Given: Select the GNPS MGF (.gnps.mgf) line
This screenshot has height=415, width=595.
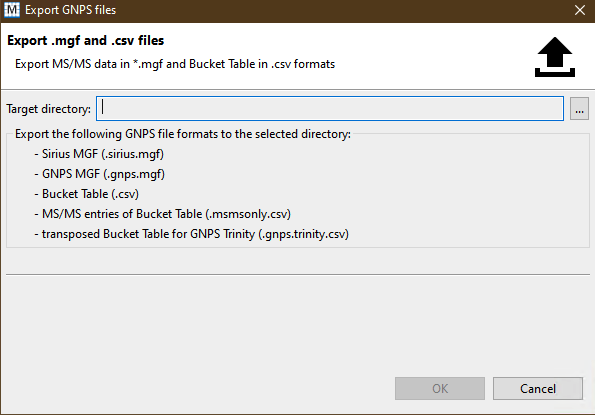Looking at the screenshot, I should [x=99, y=174].
